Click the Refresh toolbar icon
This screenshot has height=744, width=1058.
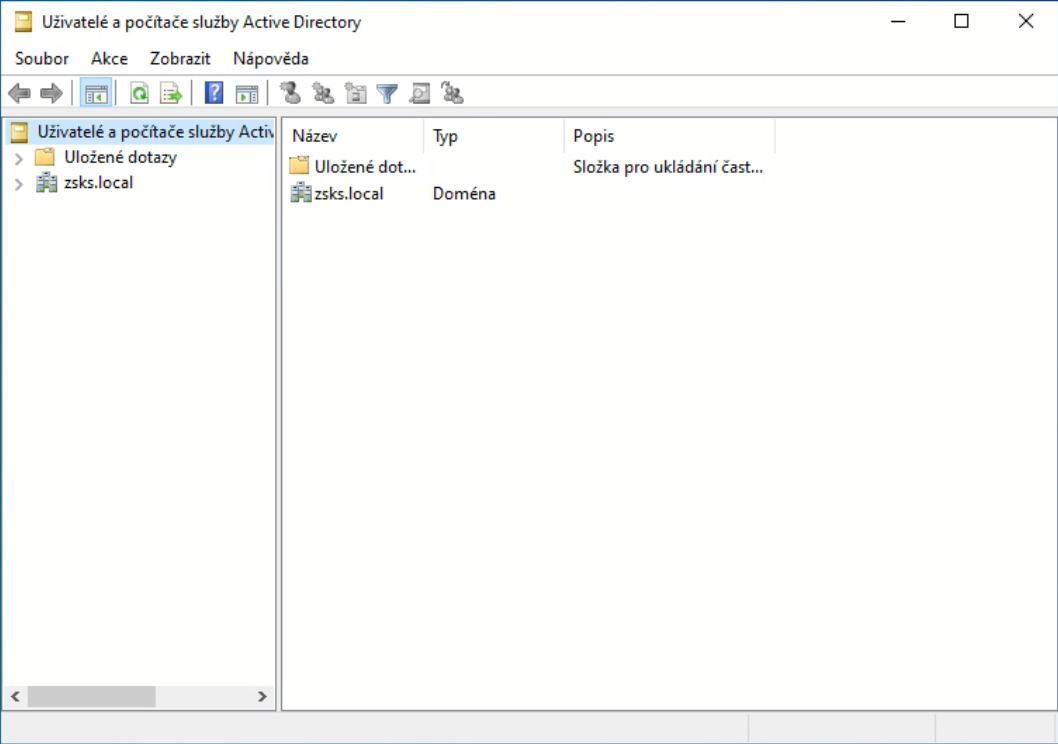point(139,93)
